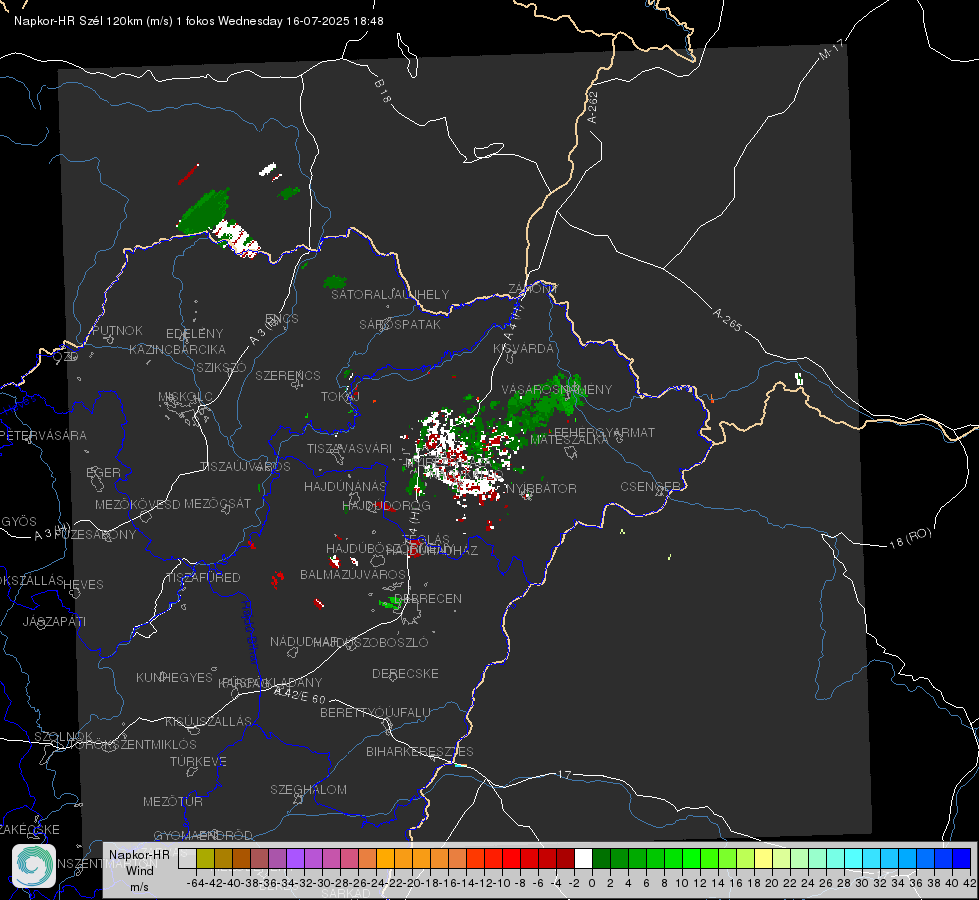Click the MISKOLC city label
Screen dimensions: 979x900
[185, 397]
